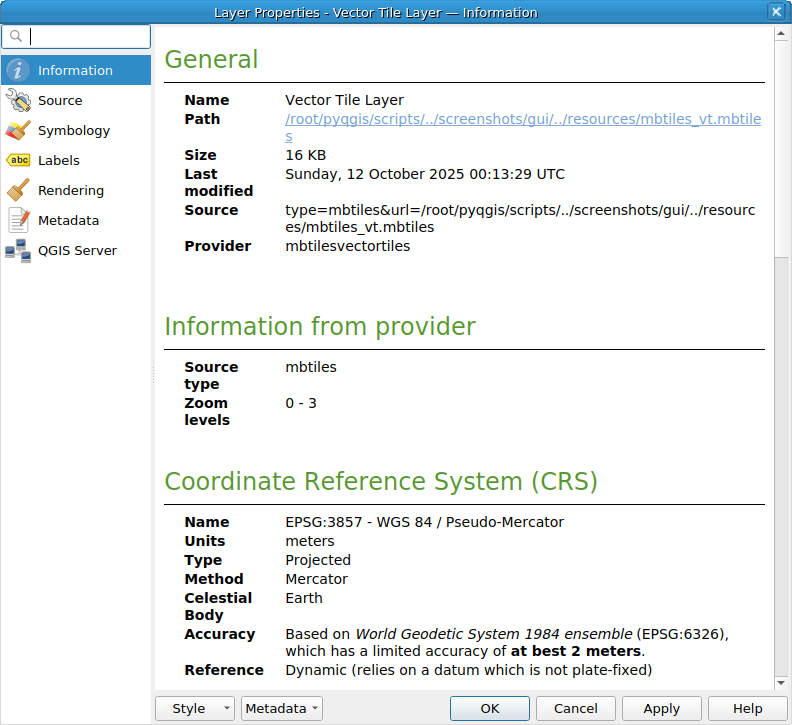The height and width of the screenshot is (725, 792).
Task: Select the Symbology paintbrush icon
Action: point(18,130)
